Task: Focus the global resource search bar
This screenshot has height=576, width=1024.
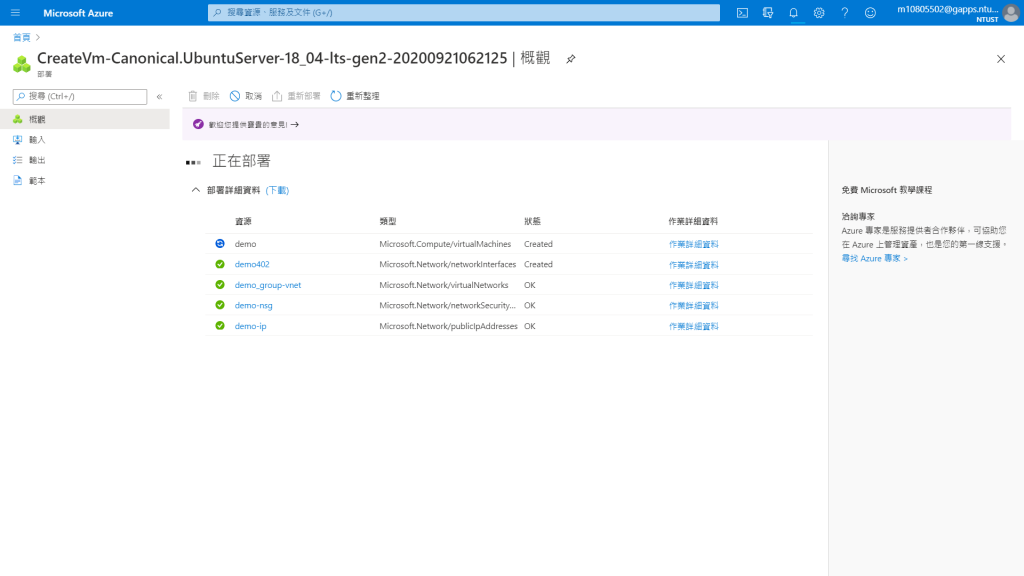Action: [464, 12]
